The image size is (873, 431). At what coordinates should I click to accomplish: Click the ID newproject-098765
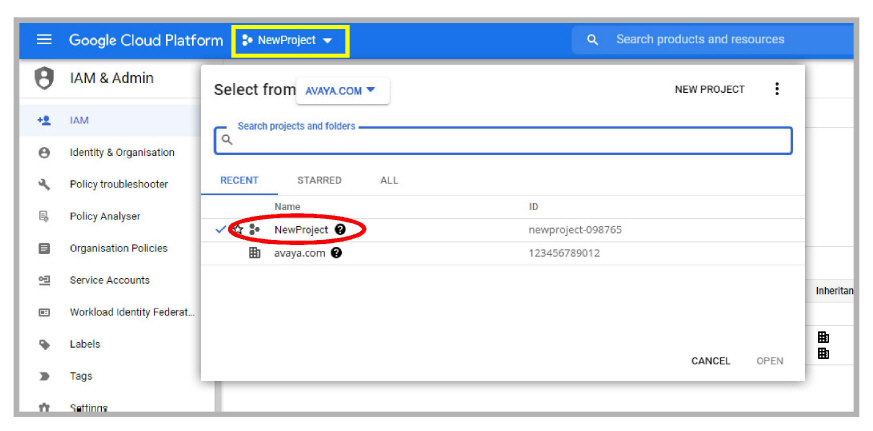tap(575, 229)
